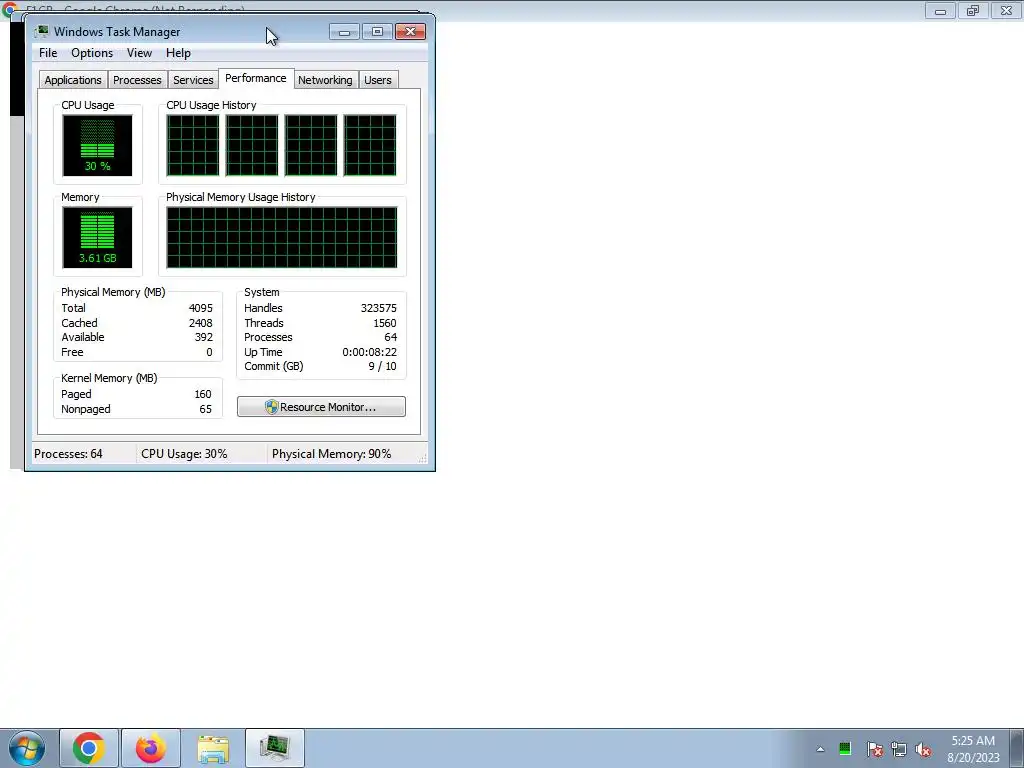Show hidden tray icons arrow
This screenshot has height=768, width=1024.
point(820,749)
